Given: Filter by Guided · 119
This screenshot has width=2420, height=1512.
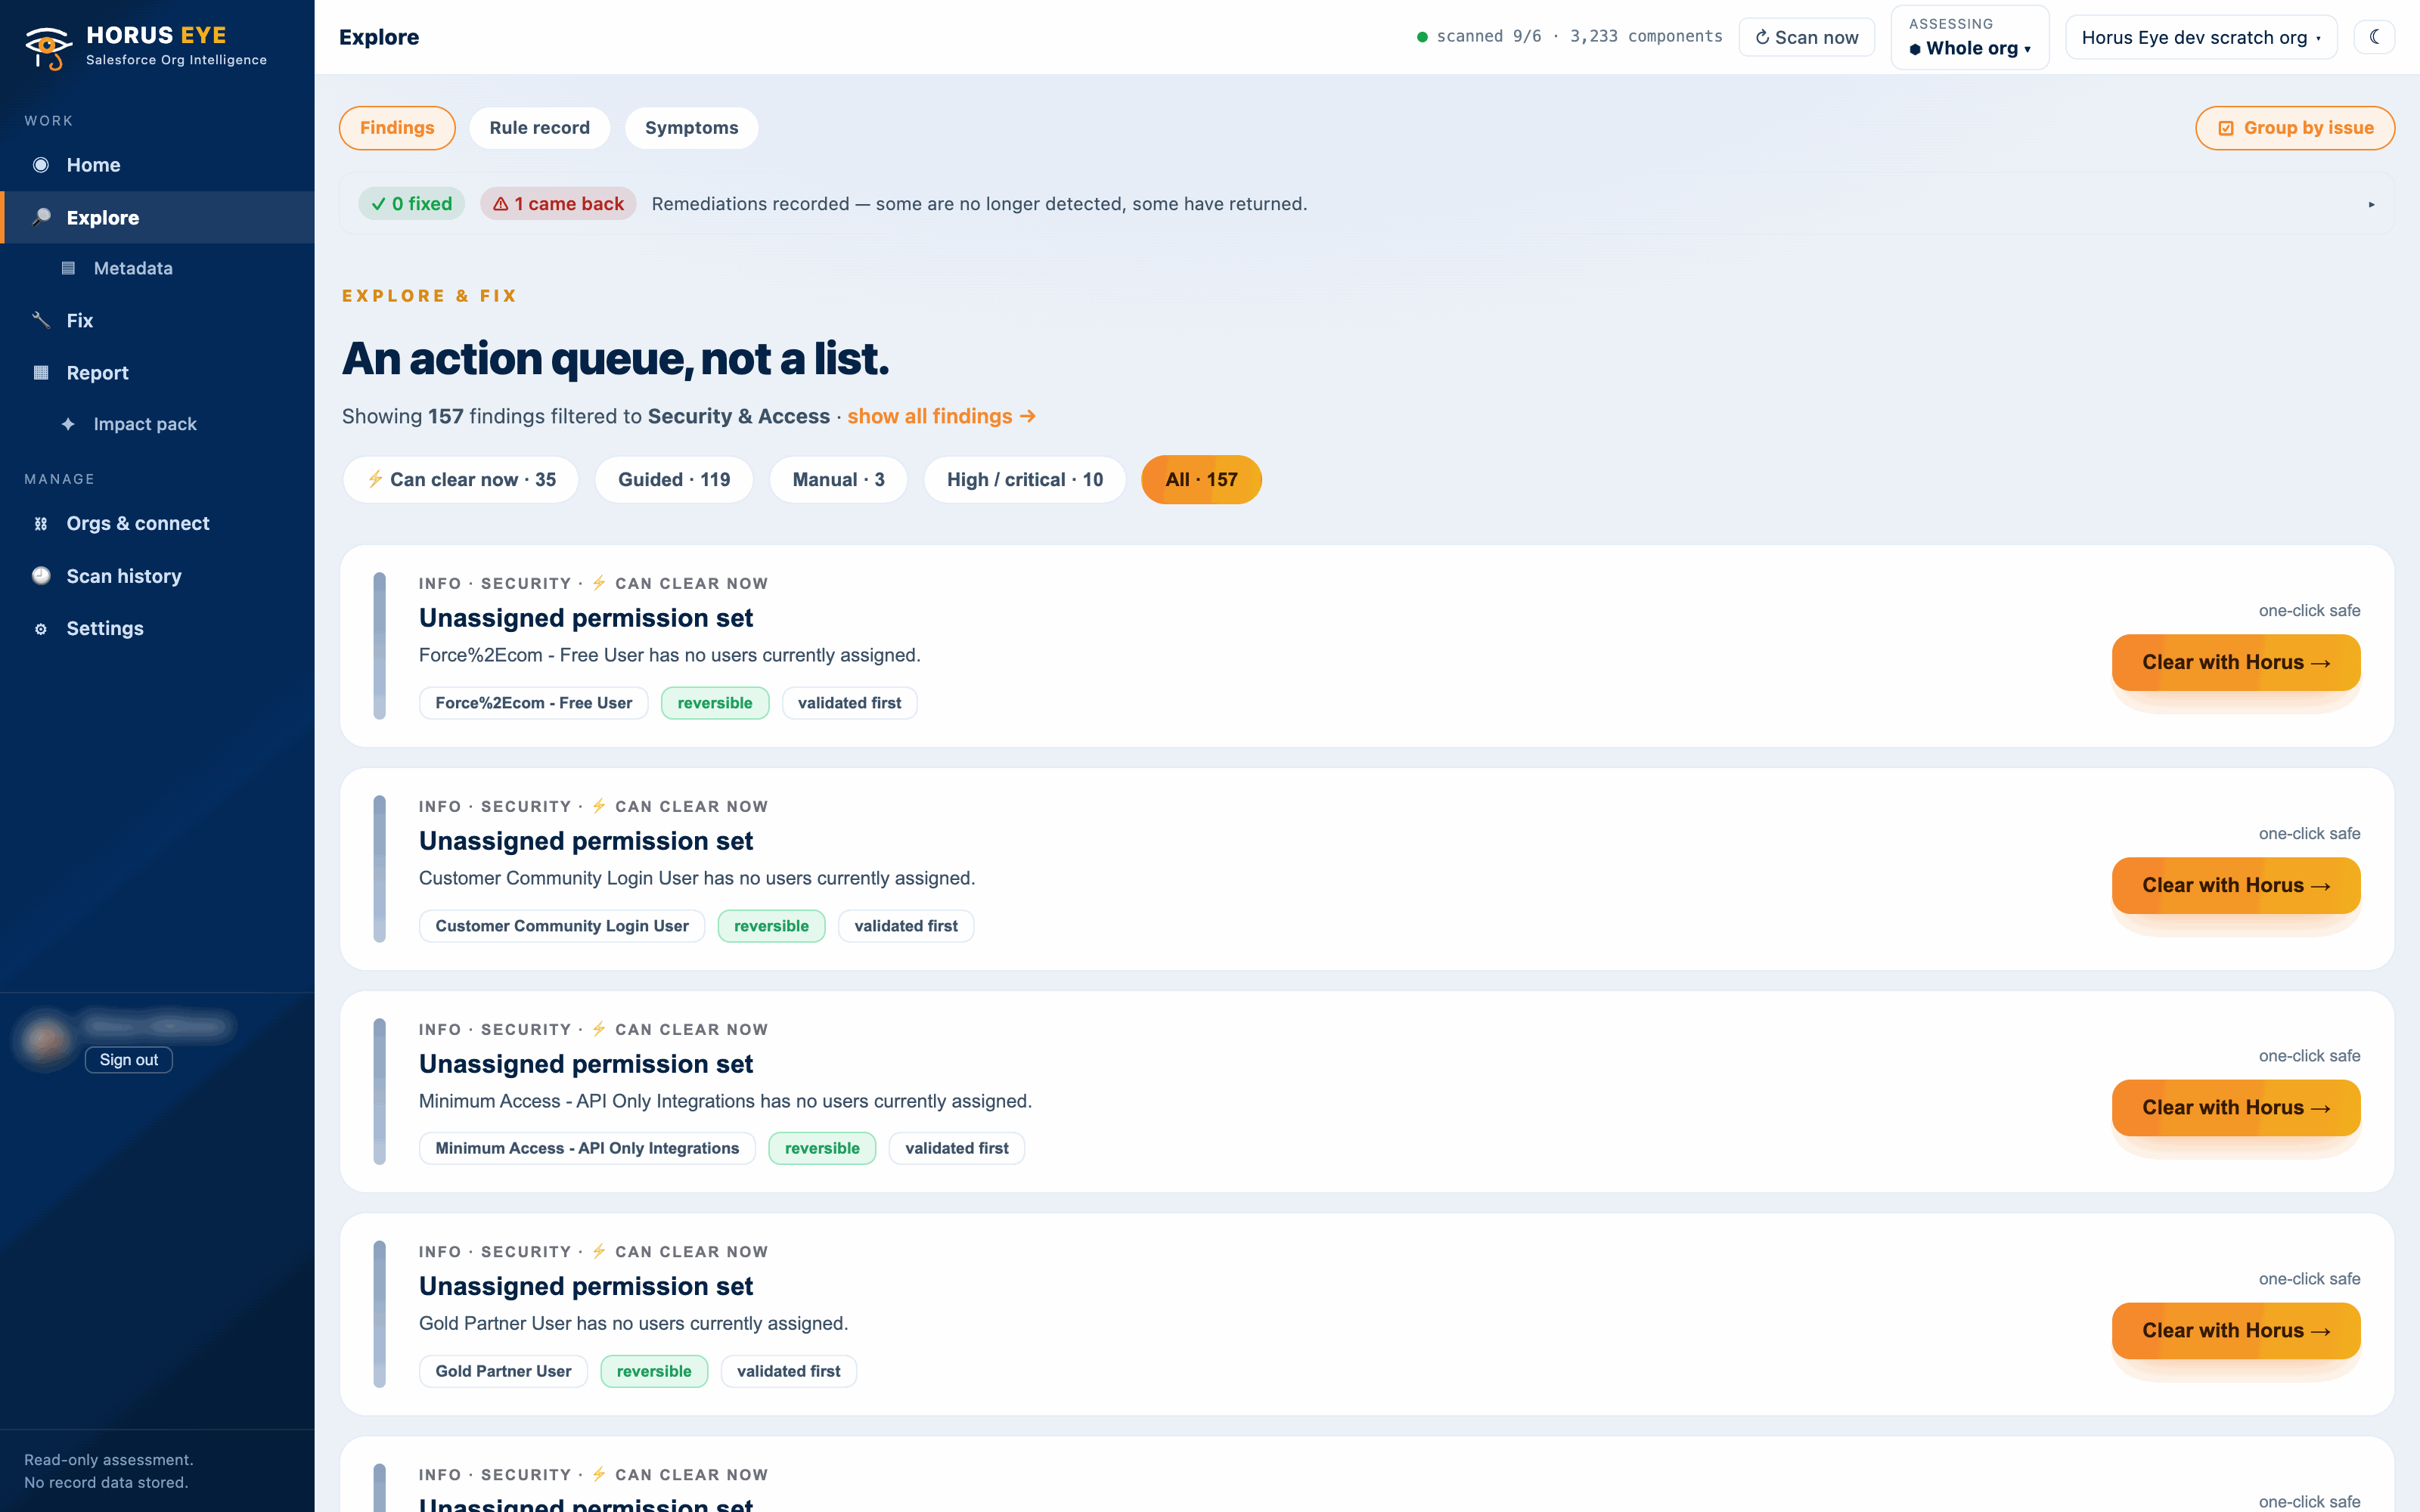Looking at the screenshot, I should tap(674, 479).
